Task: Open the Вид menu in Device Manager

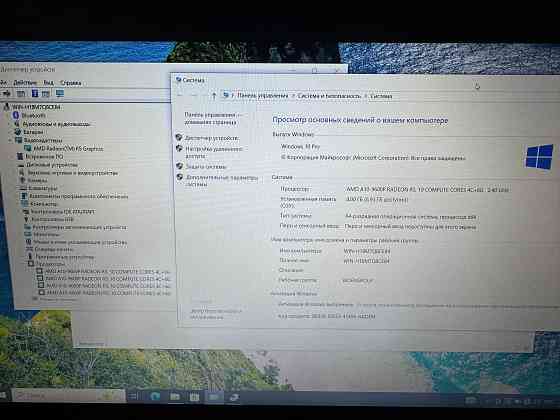Action: 48,83
